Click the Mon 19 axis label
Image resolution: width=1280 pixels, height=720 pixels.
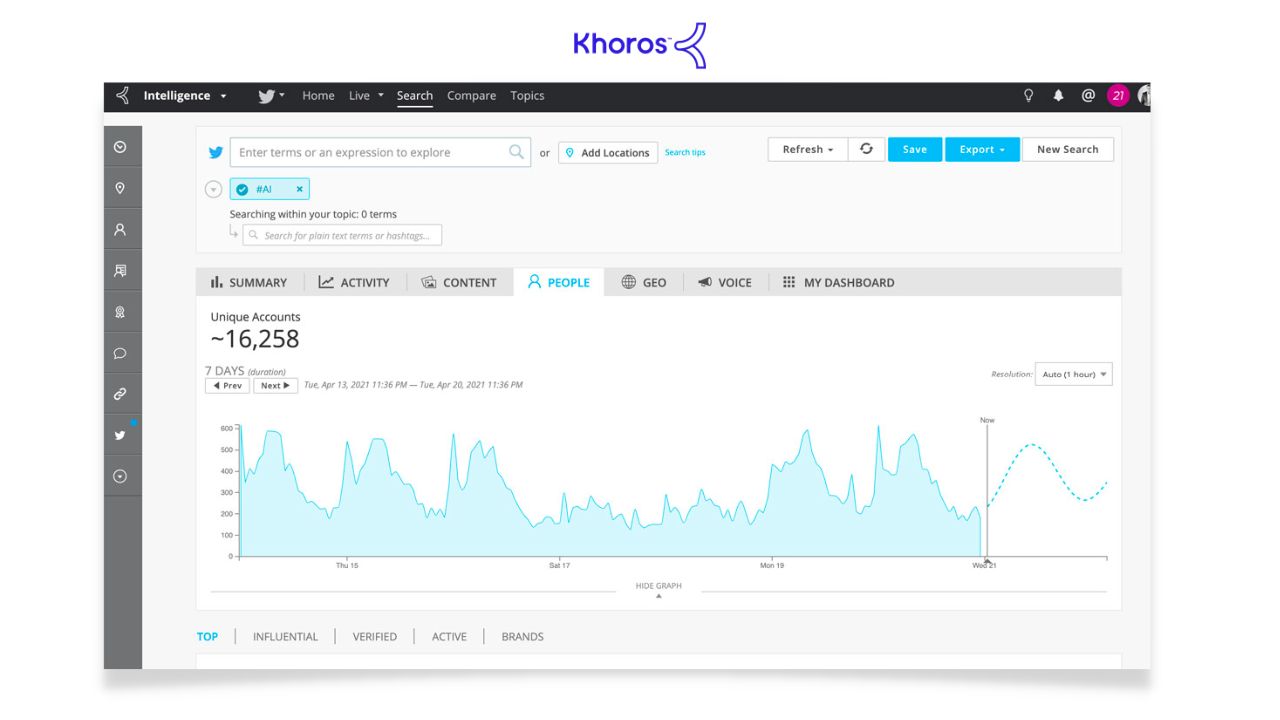tap(772, 566)
